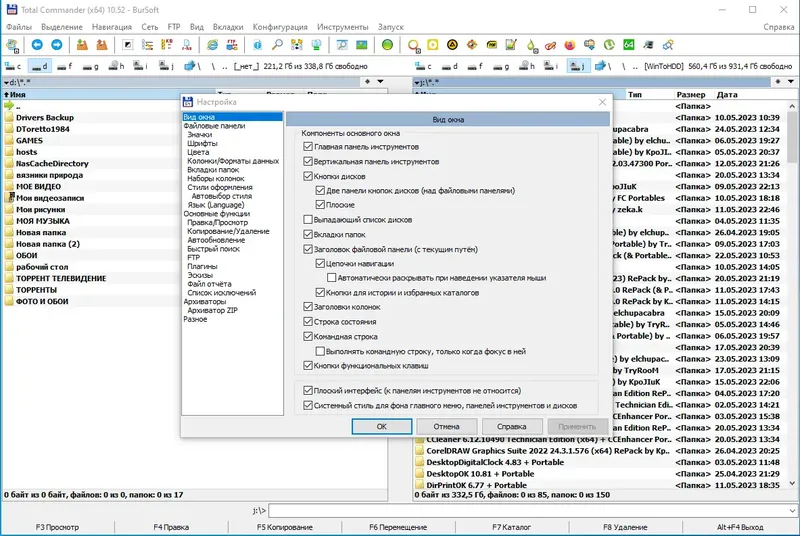Viewport: 800px width, 536px height.
Task: Click the red paperclip toolbar icon
Action: click(x=550, y=45)
